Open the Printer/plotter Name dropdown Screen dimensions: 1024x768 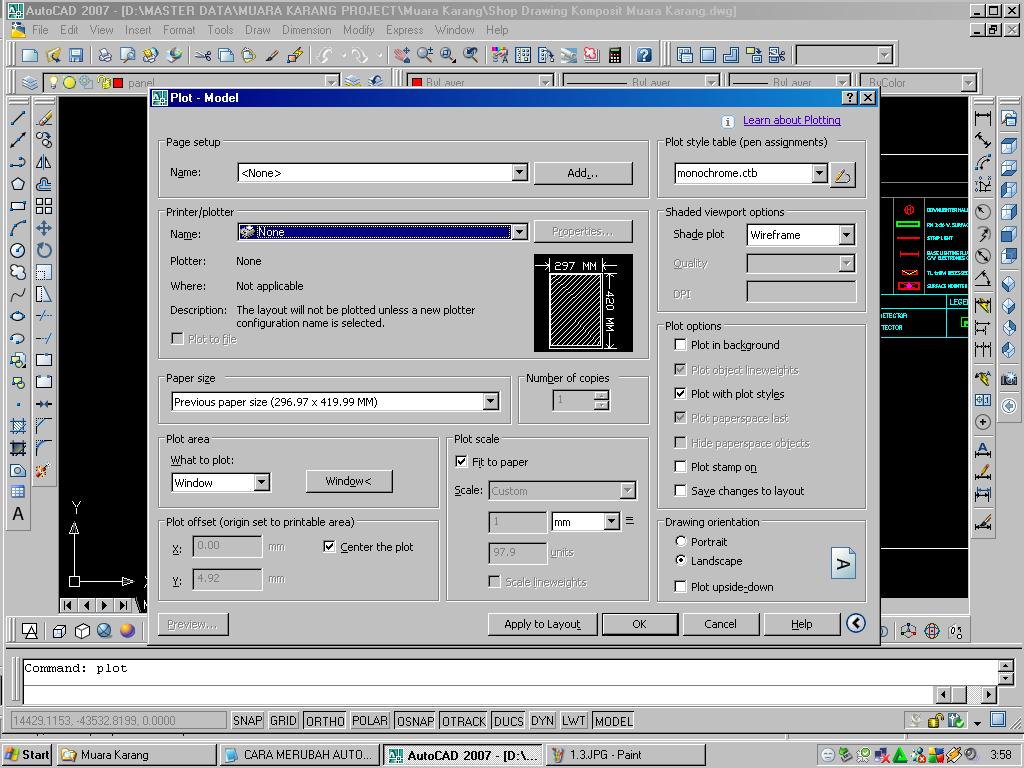click(520, 232)
